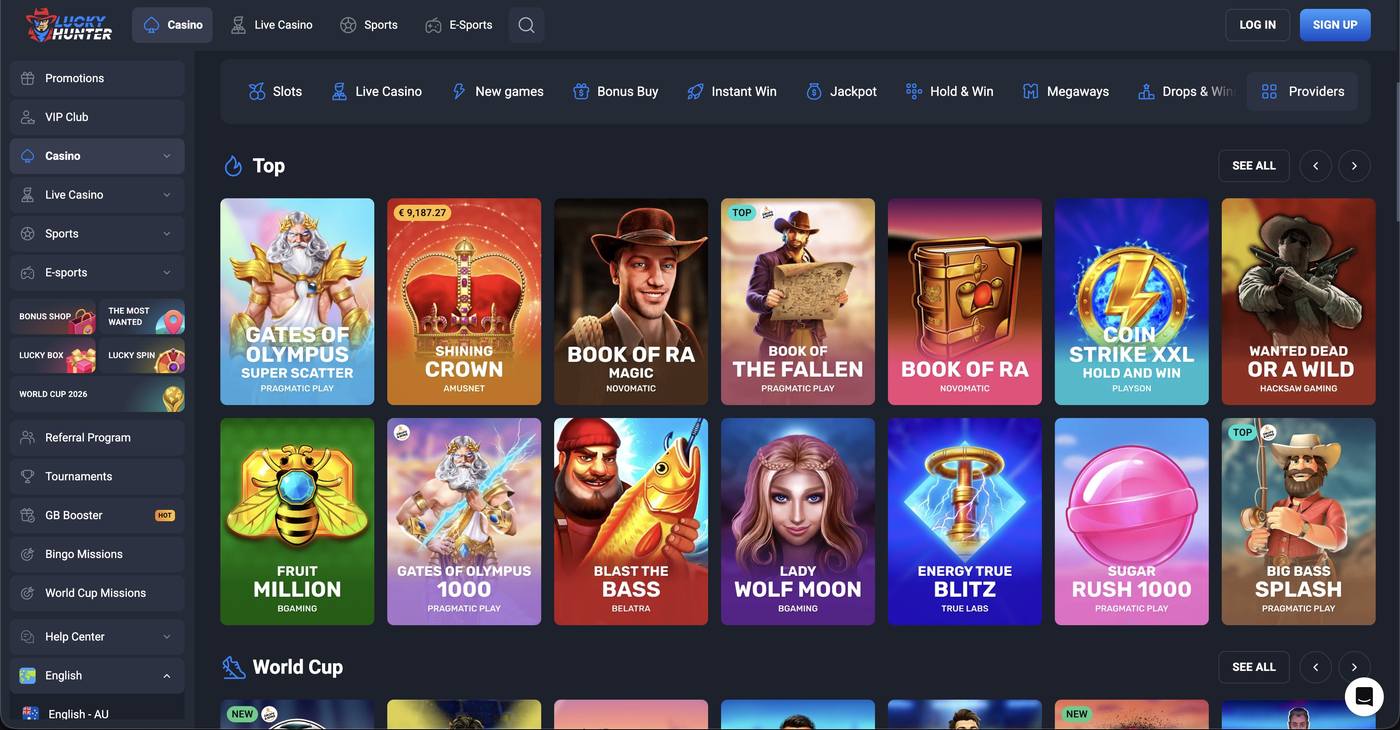Click the Instant Win rocket icon
Image resolution: width=1400 pixels, height=730 pixels.
point(695,91)
